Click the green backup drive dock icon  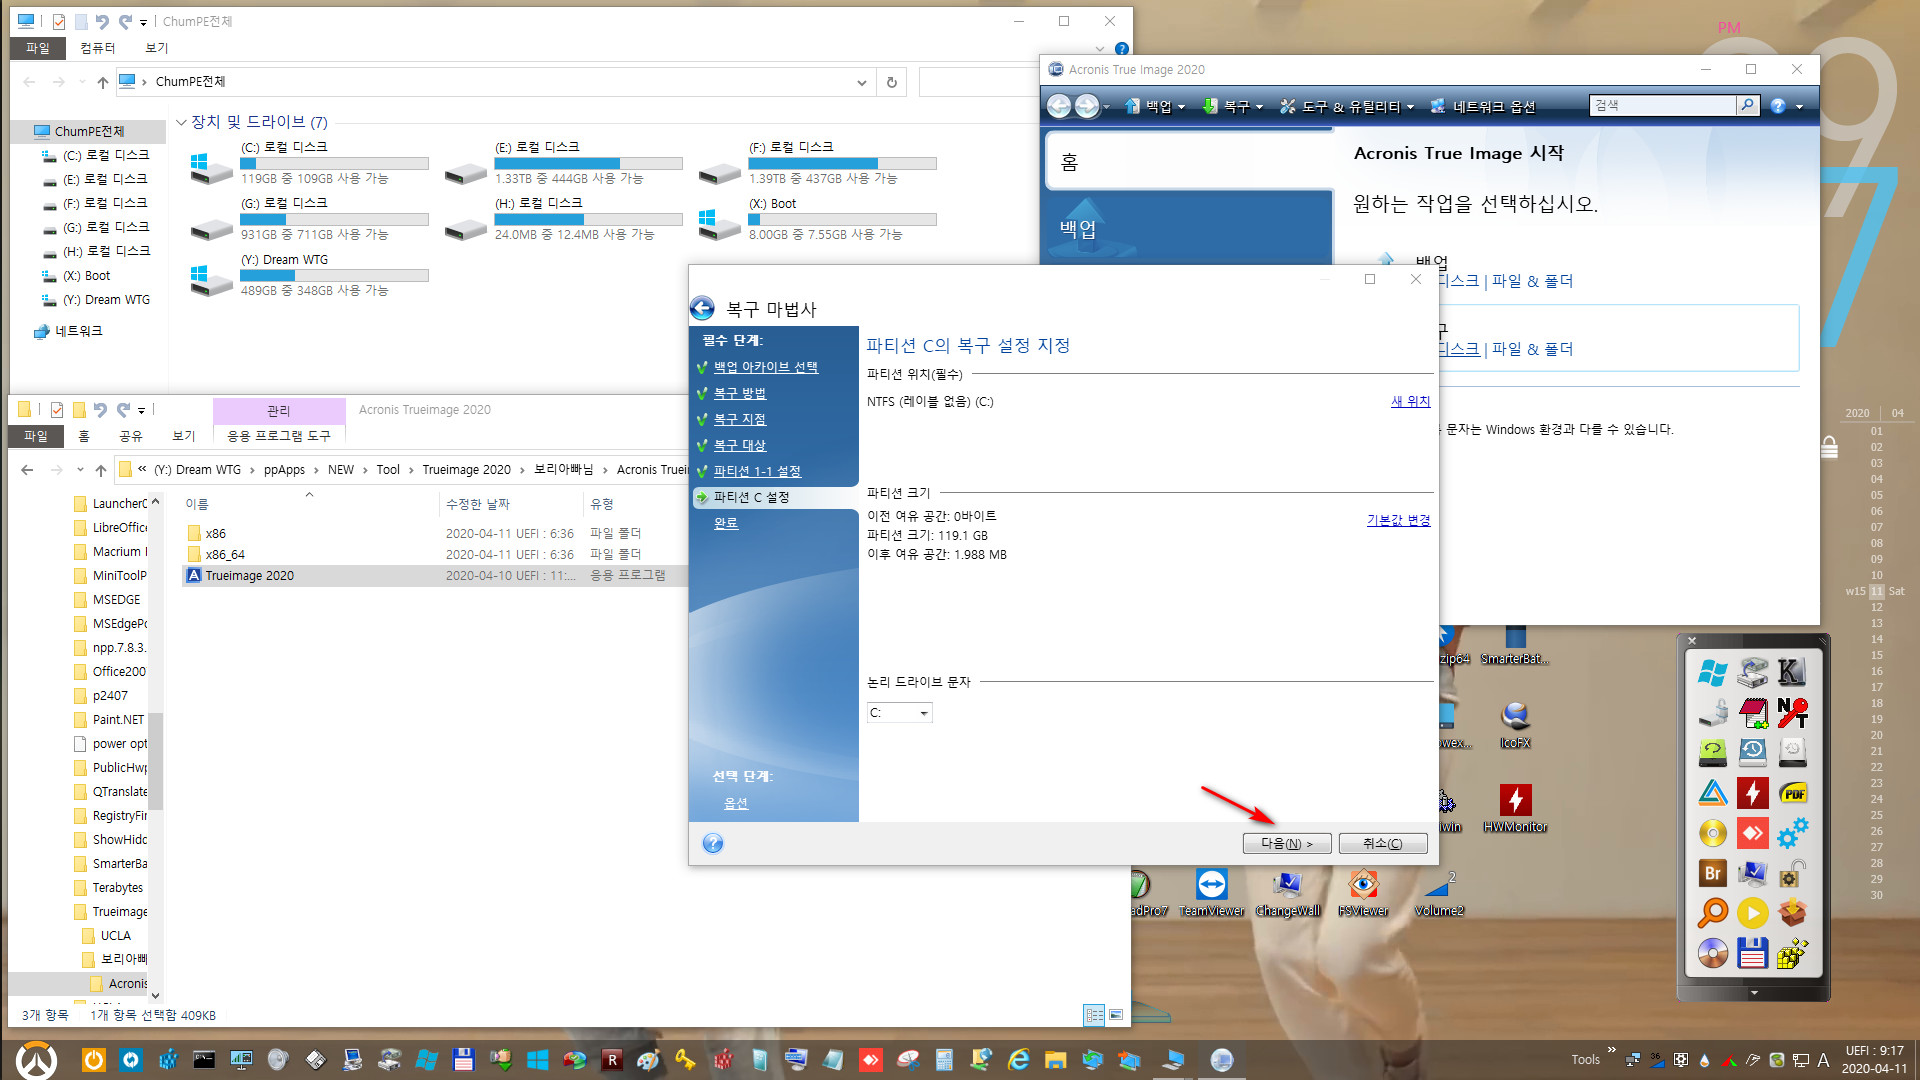(x=1712, y=753)
